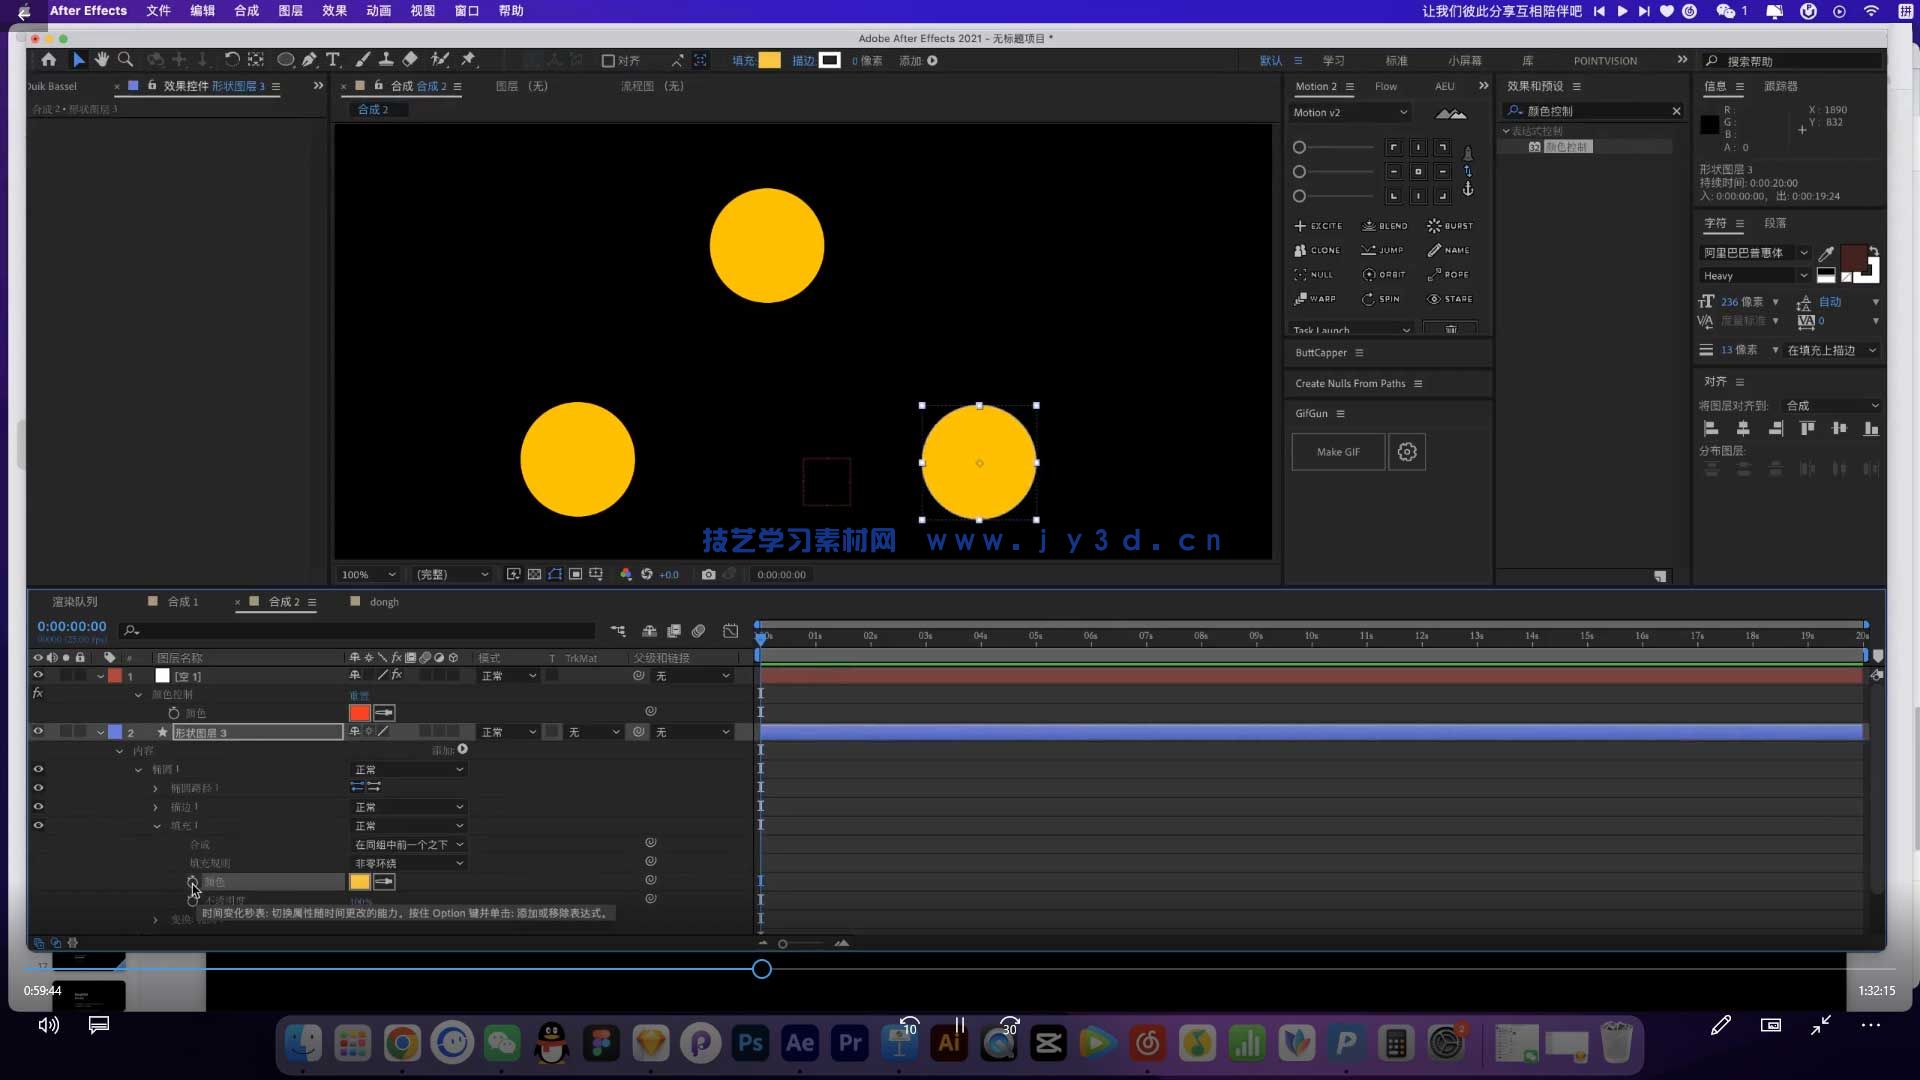Image resolution: width=1920 pixels, height=1080 pixels.
Task: Open the Motion v2 dropdown
Action: (x=1350, y=113)
